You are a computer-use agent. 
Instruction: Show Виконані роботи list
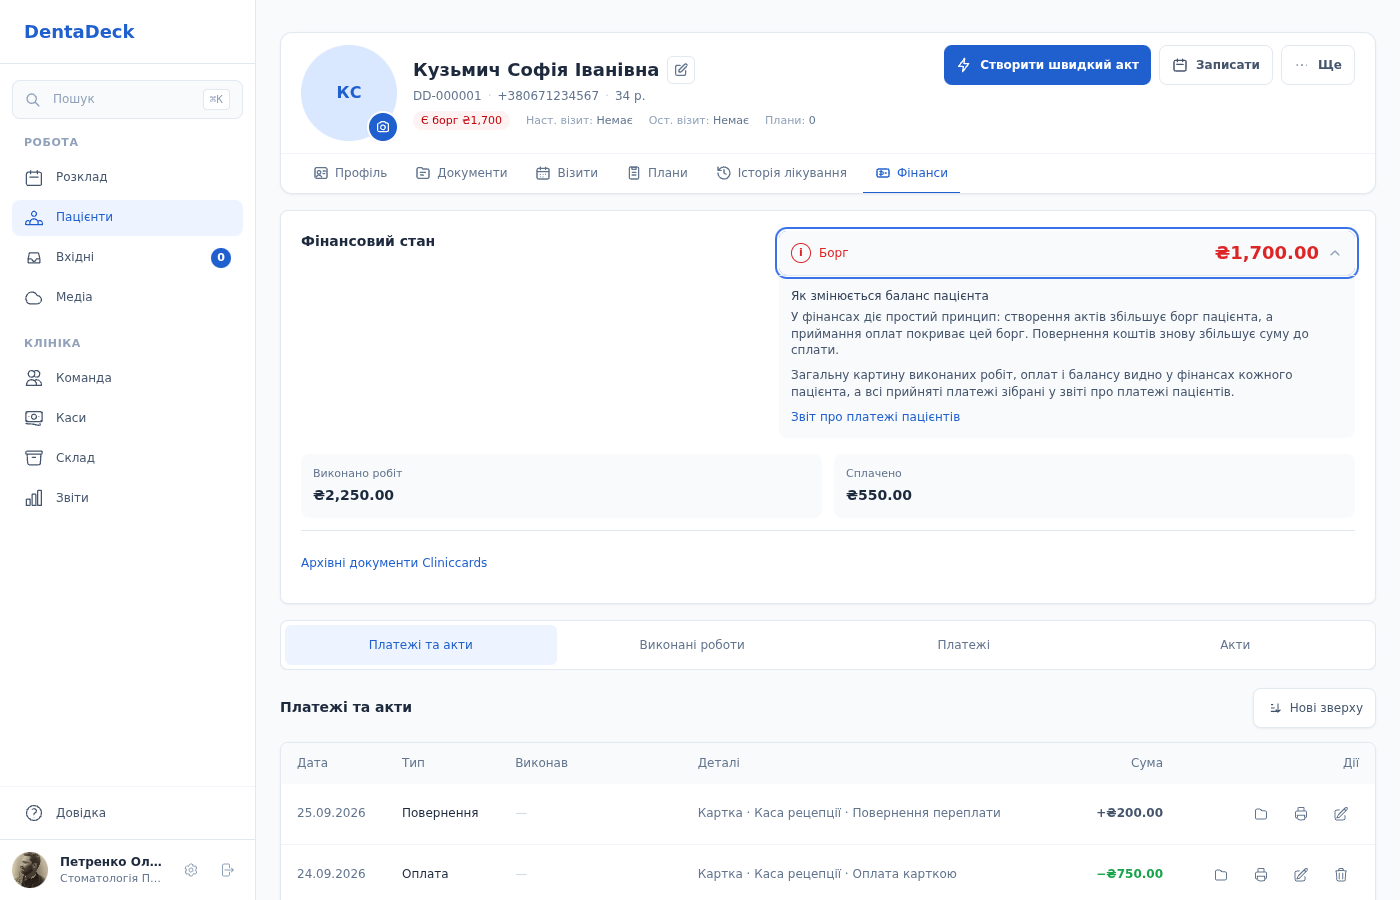tap(692, 645)
